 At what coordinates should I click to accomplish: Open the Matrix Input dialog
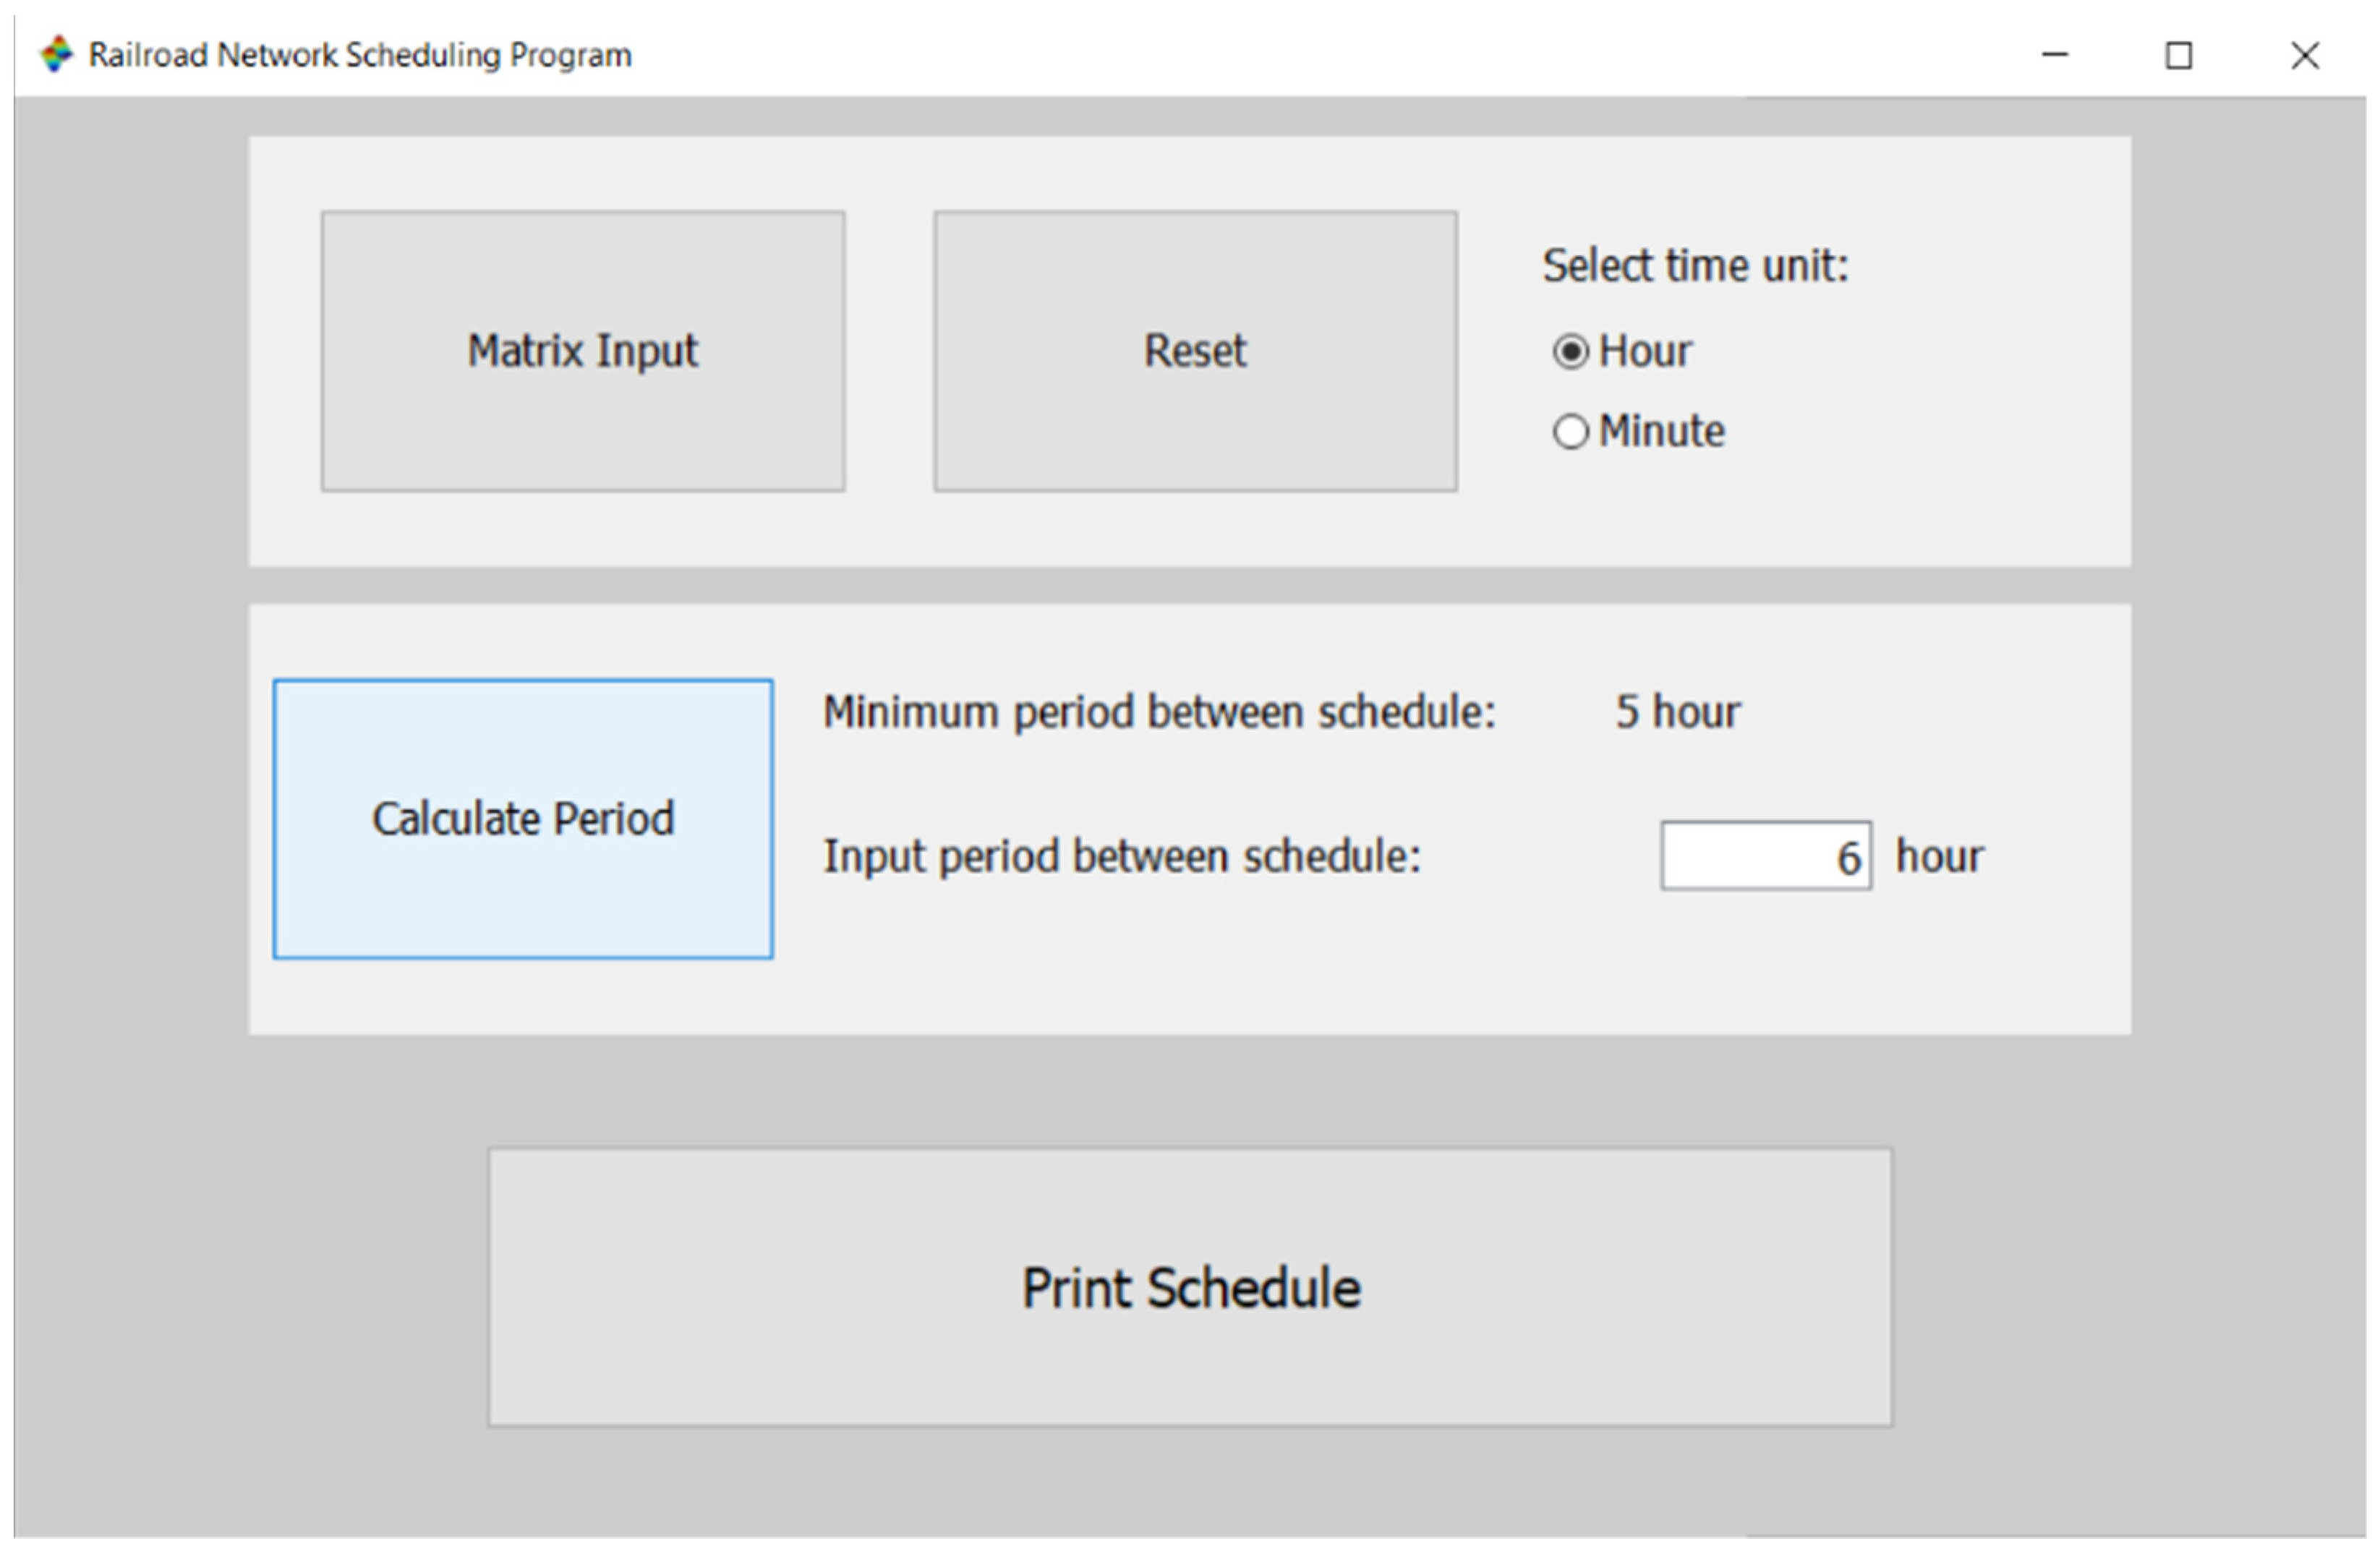point(583,351)
